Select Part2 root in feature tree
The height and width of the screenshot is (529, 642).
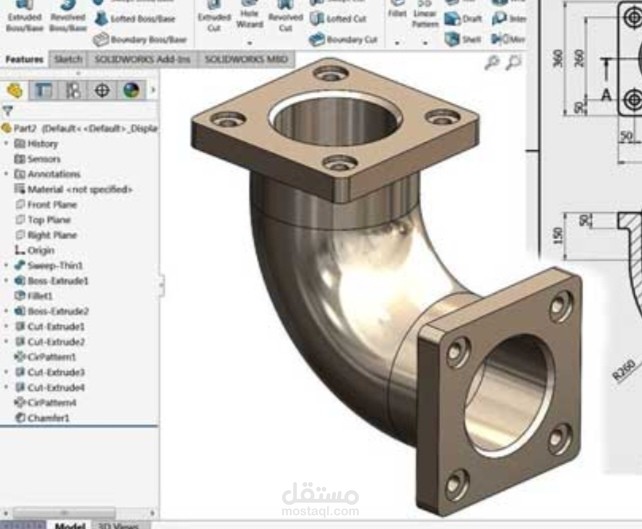tap(79, 128)
